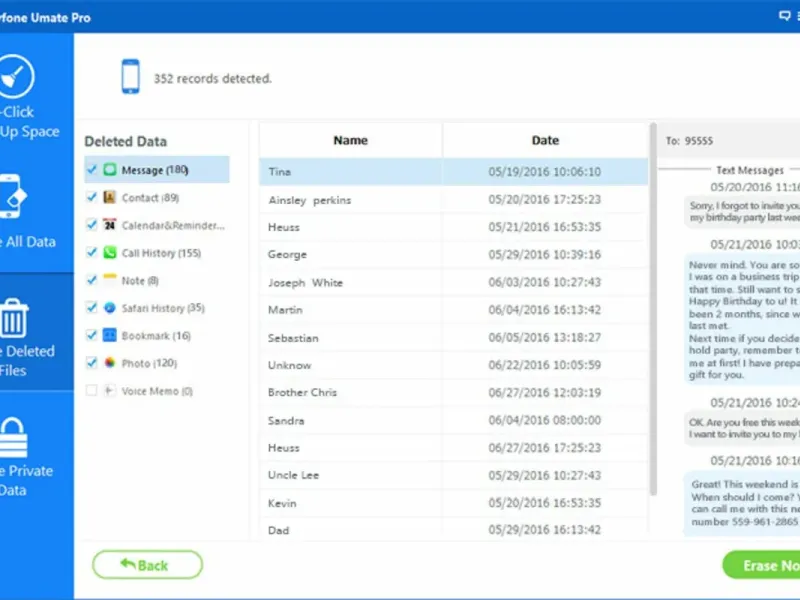Click the Sorry, I forgot to invite message
The height and width of the screenshot is (600, 800).
click(742, 211)
